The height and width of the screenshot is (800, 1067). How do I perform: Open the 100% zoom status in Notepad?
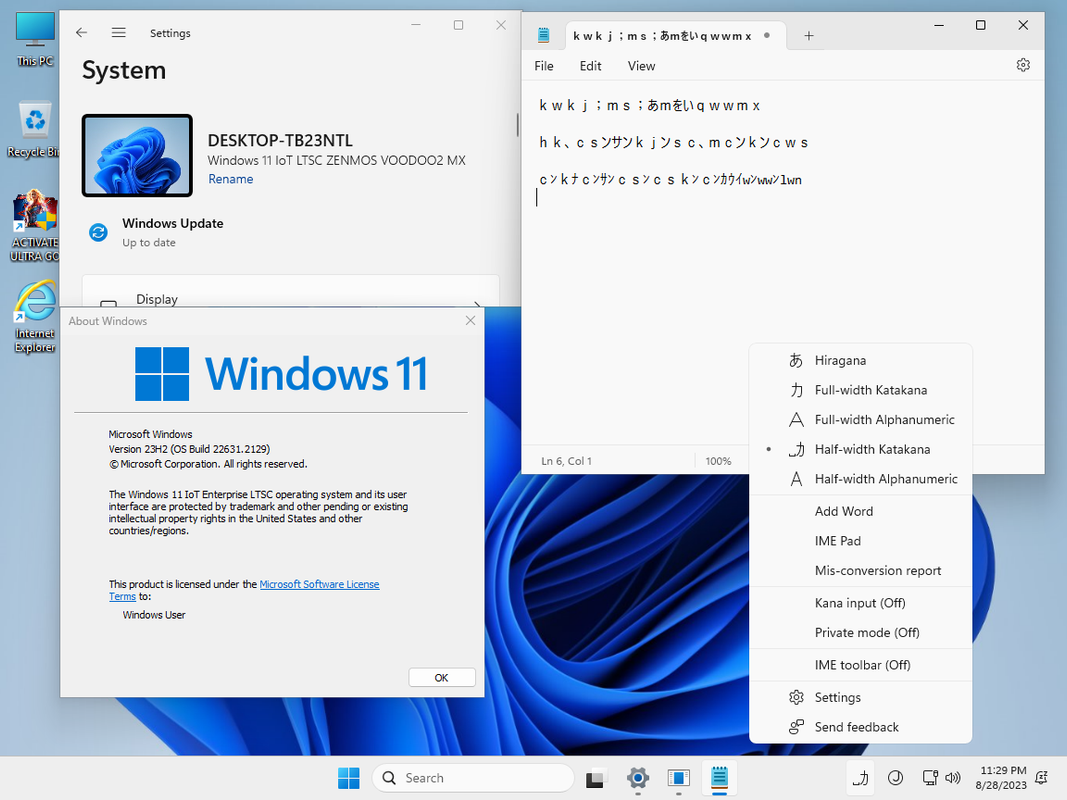(x=718, y=461)
